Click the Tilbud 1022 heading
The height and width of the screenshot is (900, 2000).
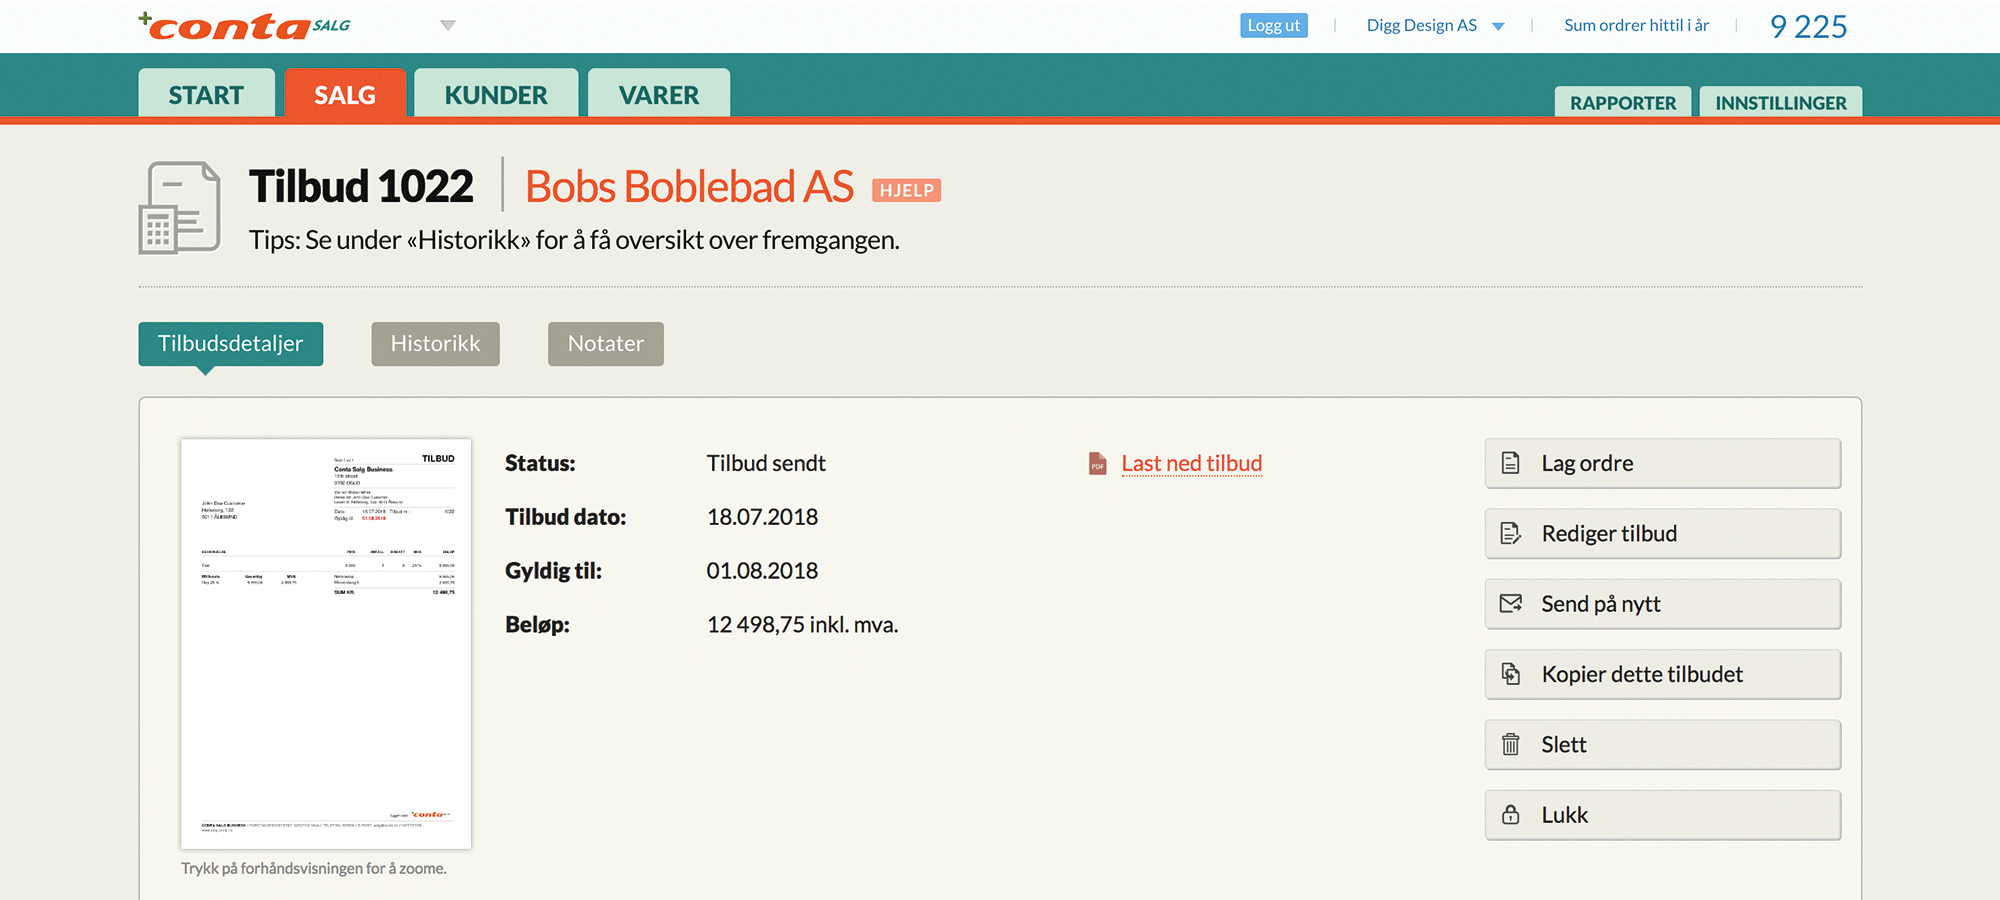[x=361, y=186]
